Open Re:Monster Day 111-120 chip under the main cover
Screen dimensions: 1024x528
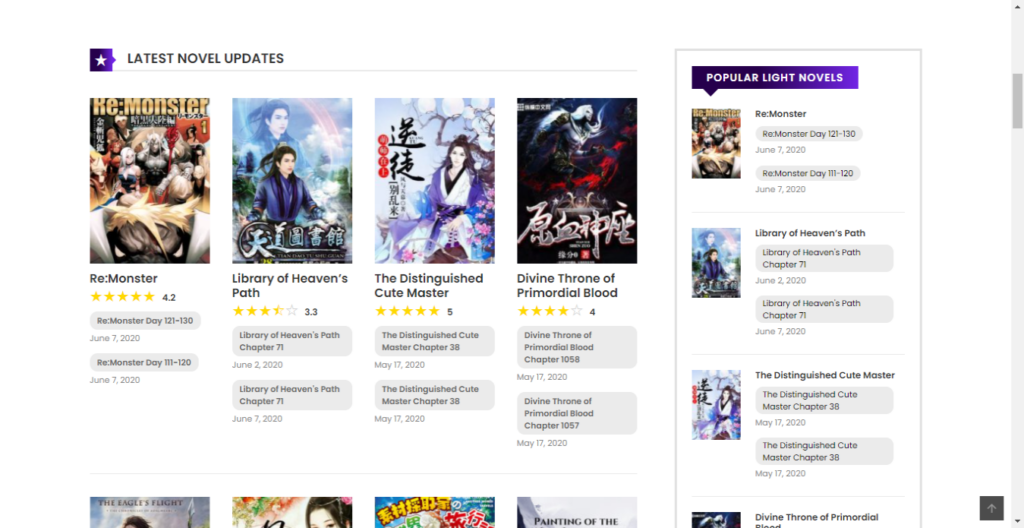click(144, 363)
